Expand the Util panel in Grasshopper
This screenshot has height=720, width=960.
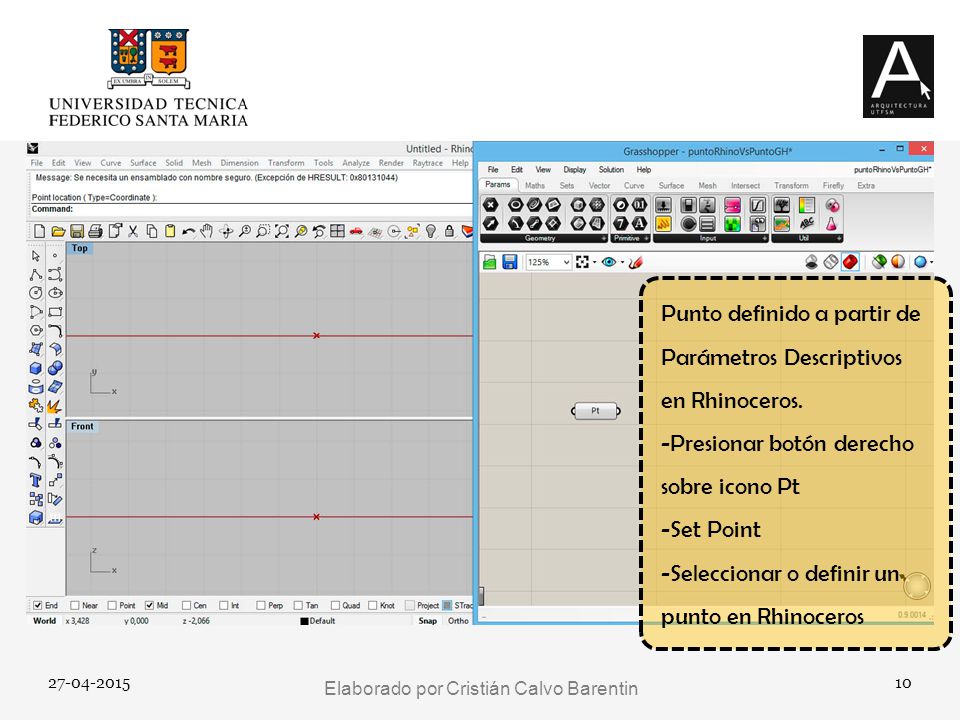point(839,238)
